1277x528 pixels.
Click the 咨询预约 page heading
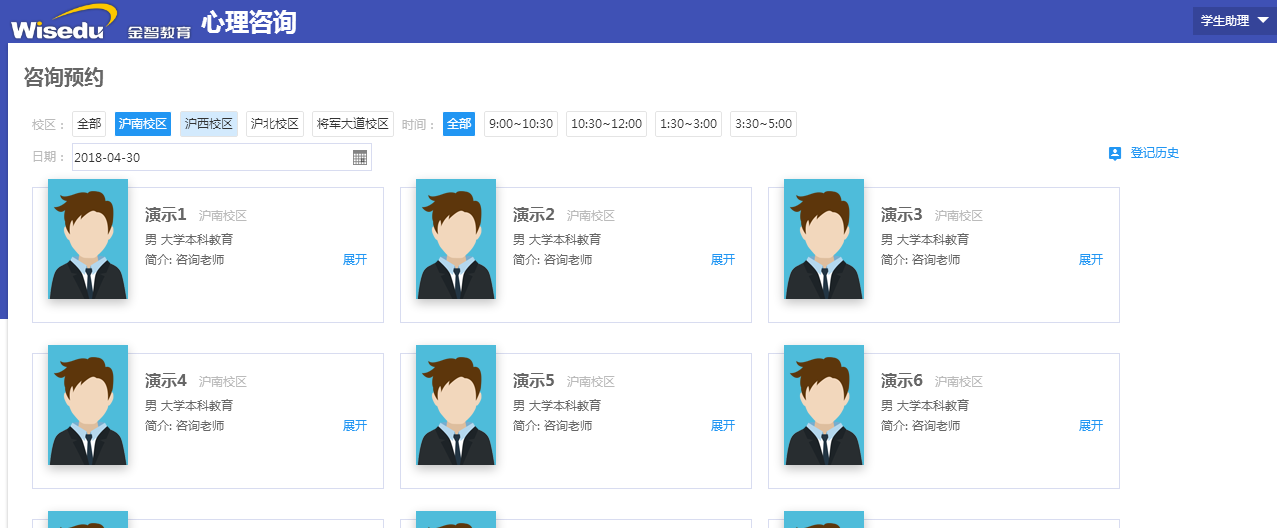(x=64, y=78)
